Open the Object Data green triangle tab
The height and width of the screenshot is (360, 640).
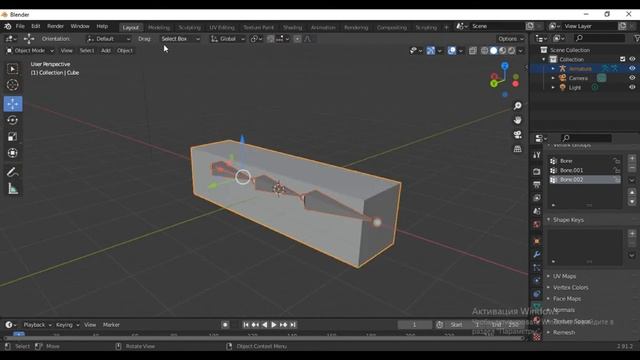[537, 307]
